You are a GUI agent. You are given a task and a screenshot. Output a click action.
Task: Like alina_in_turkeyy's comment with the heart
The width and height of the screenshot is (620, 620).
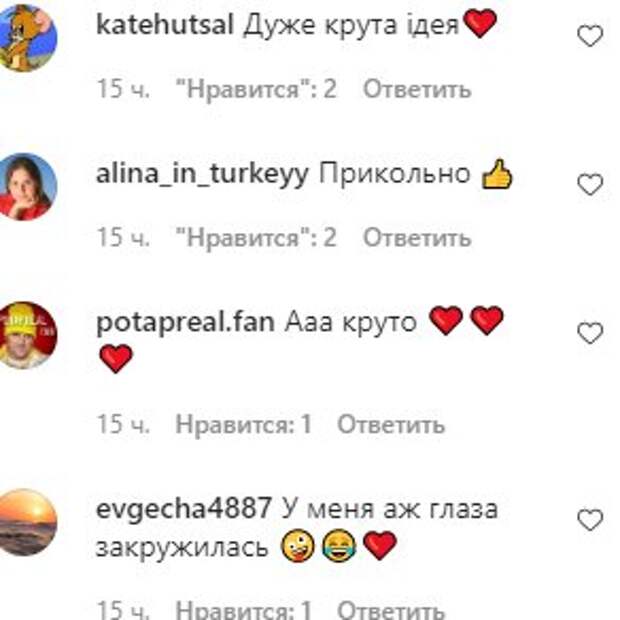(x=590, y=184)
